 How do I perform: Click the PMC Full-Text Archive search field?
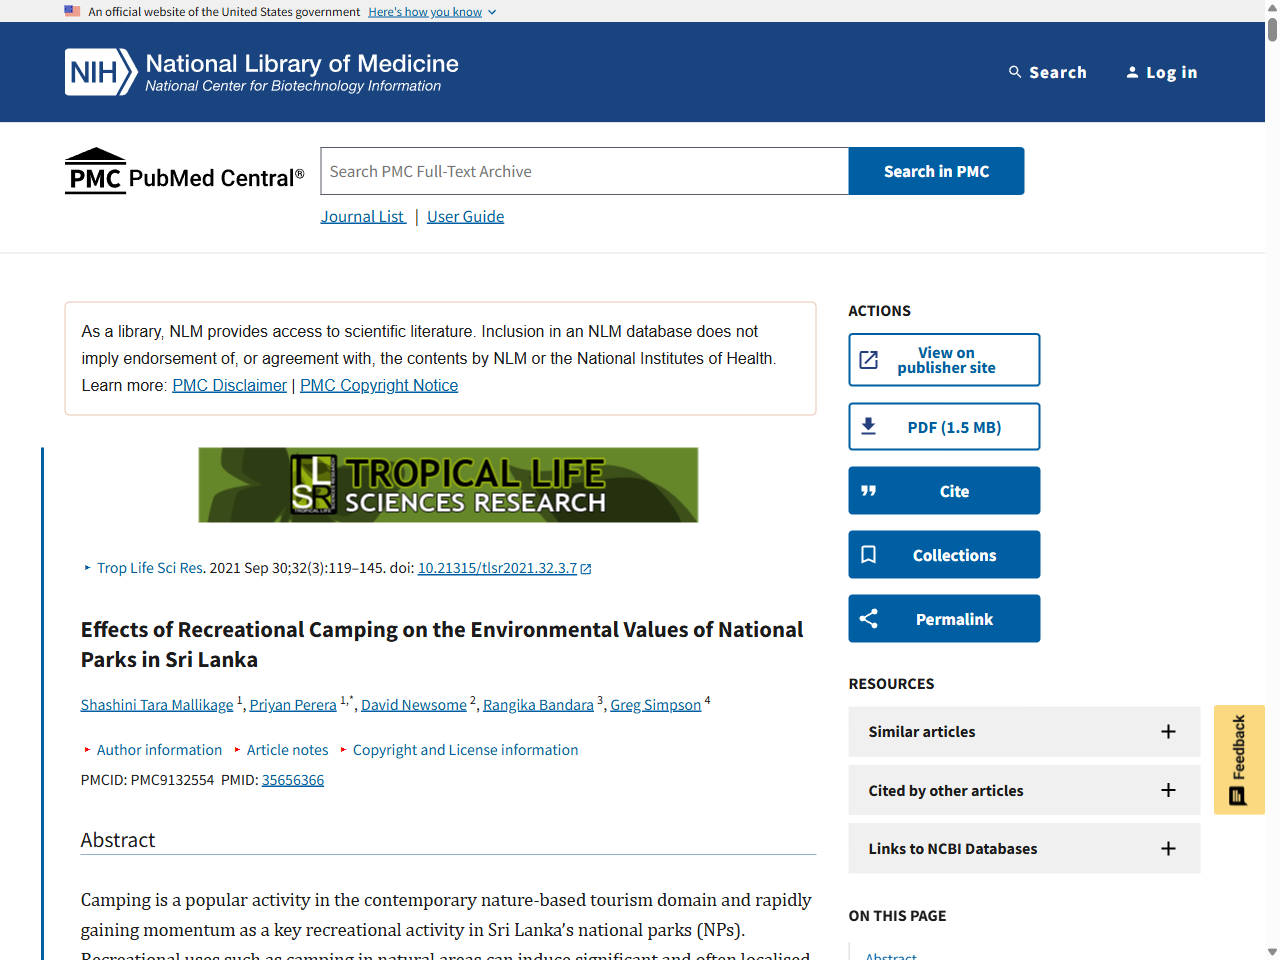click(583, 171)
